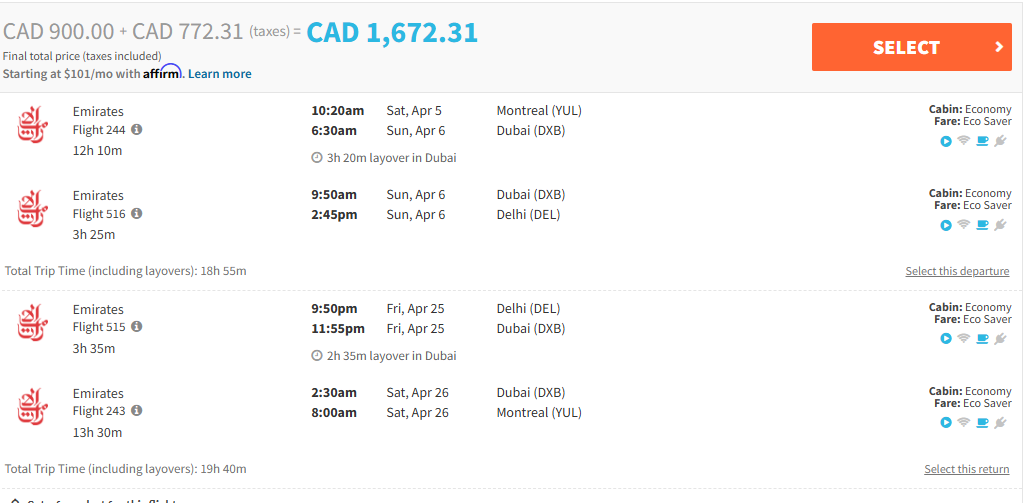Click Emirates logo next to Flight 243
The image size is (1027, 503).
[x=32, y=407]
